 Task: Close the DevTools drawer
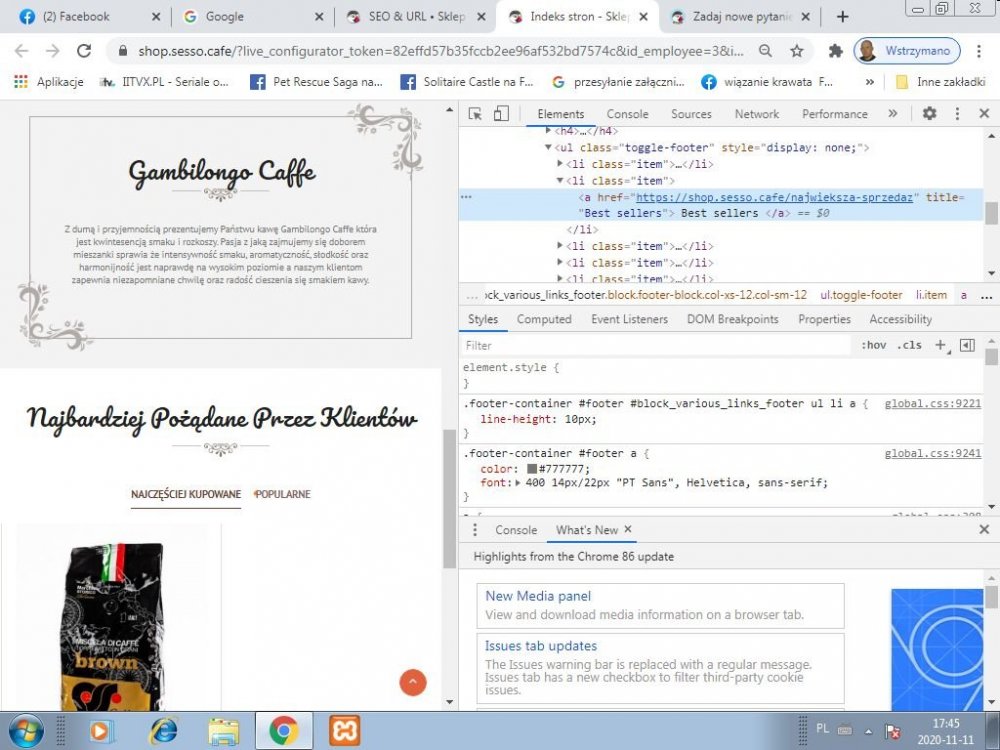[x=984, y=529]
